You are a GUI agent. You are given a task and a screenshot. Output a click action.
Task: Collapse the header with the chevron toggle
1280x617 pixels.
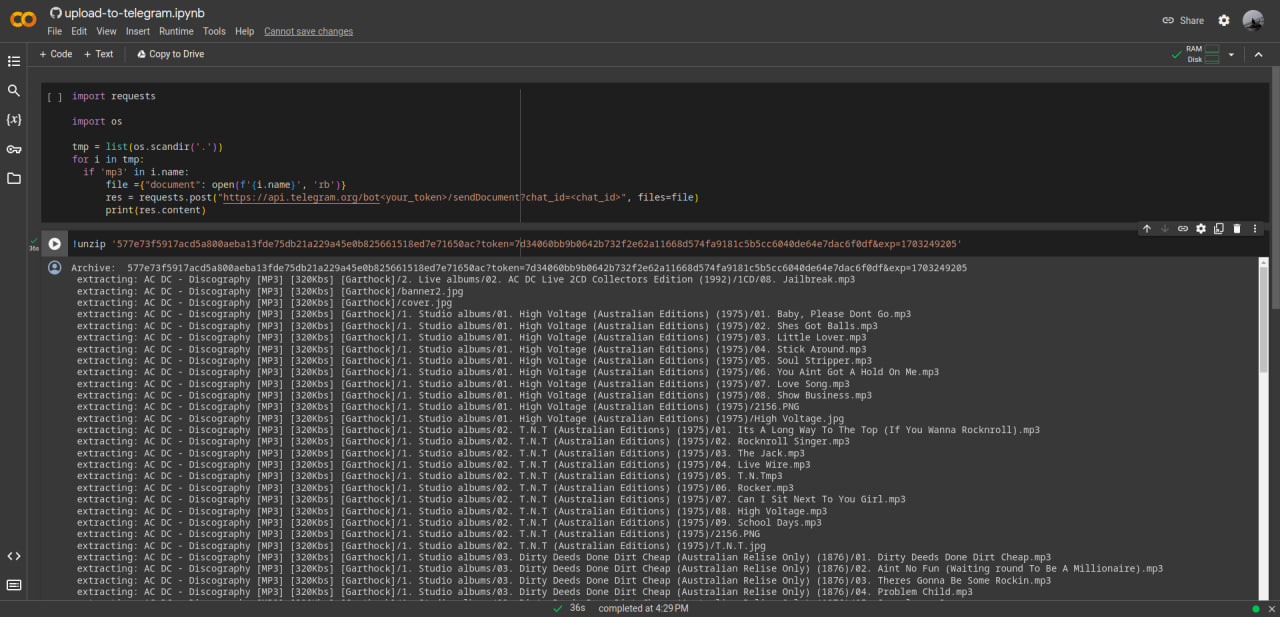tap(1258, 54)
